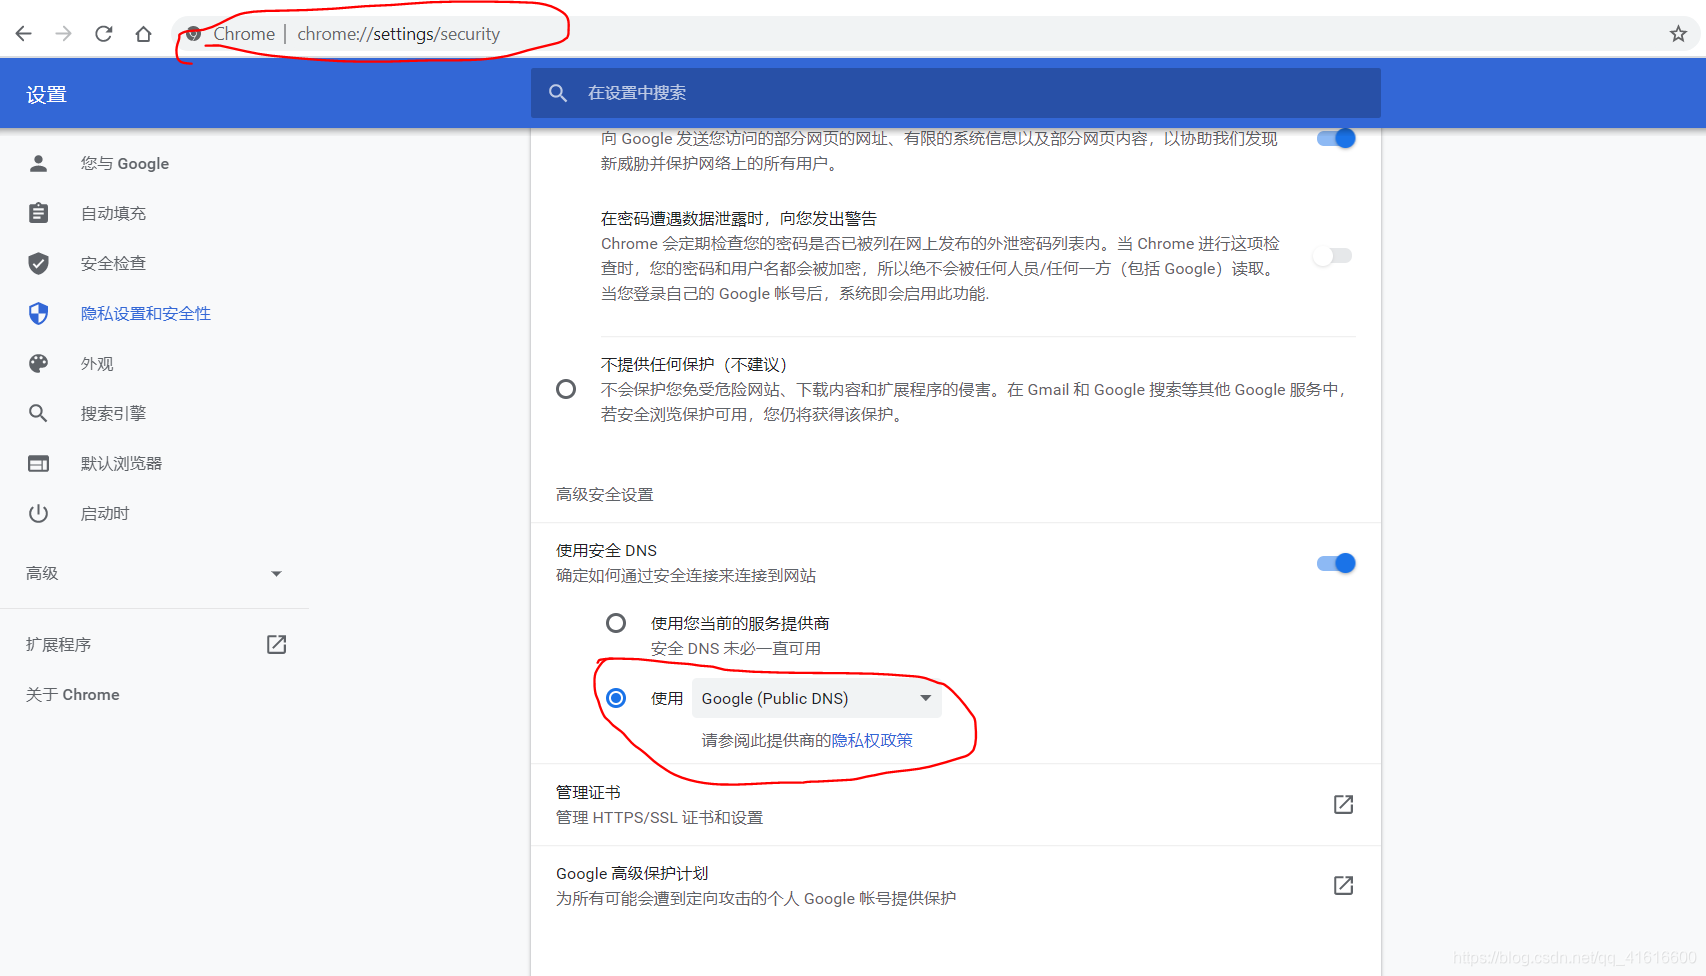Toggle sending URLs to Google switch
This screenshot has height=976, width=1706.
coord(1336,138)
